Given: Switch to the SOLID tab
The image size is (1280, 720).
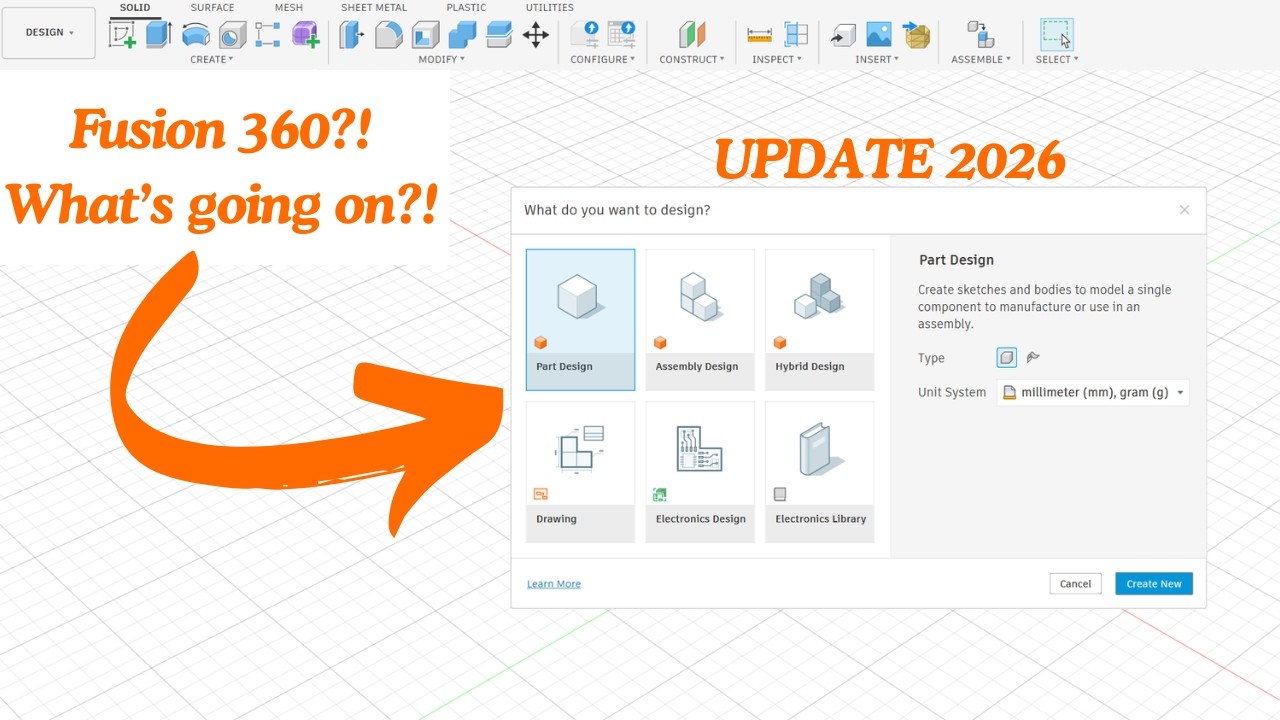Looking at the screenshot, I should click(135, 8).
